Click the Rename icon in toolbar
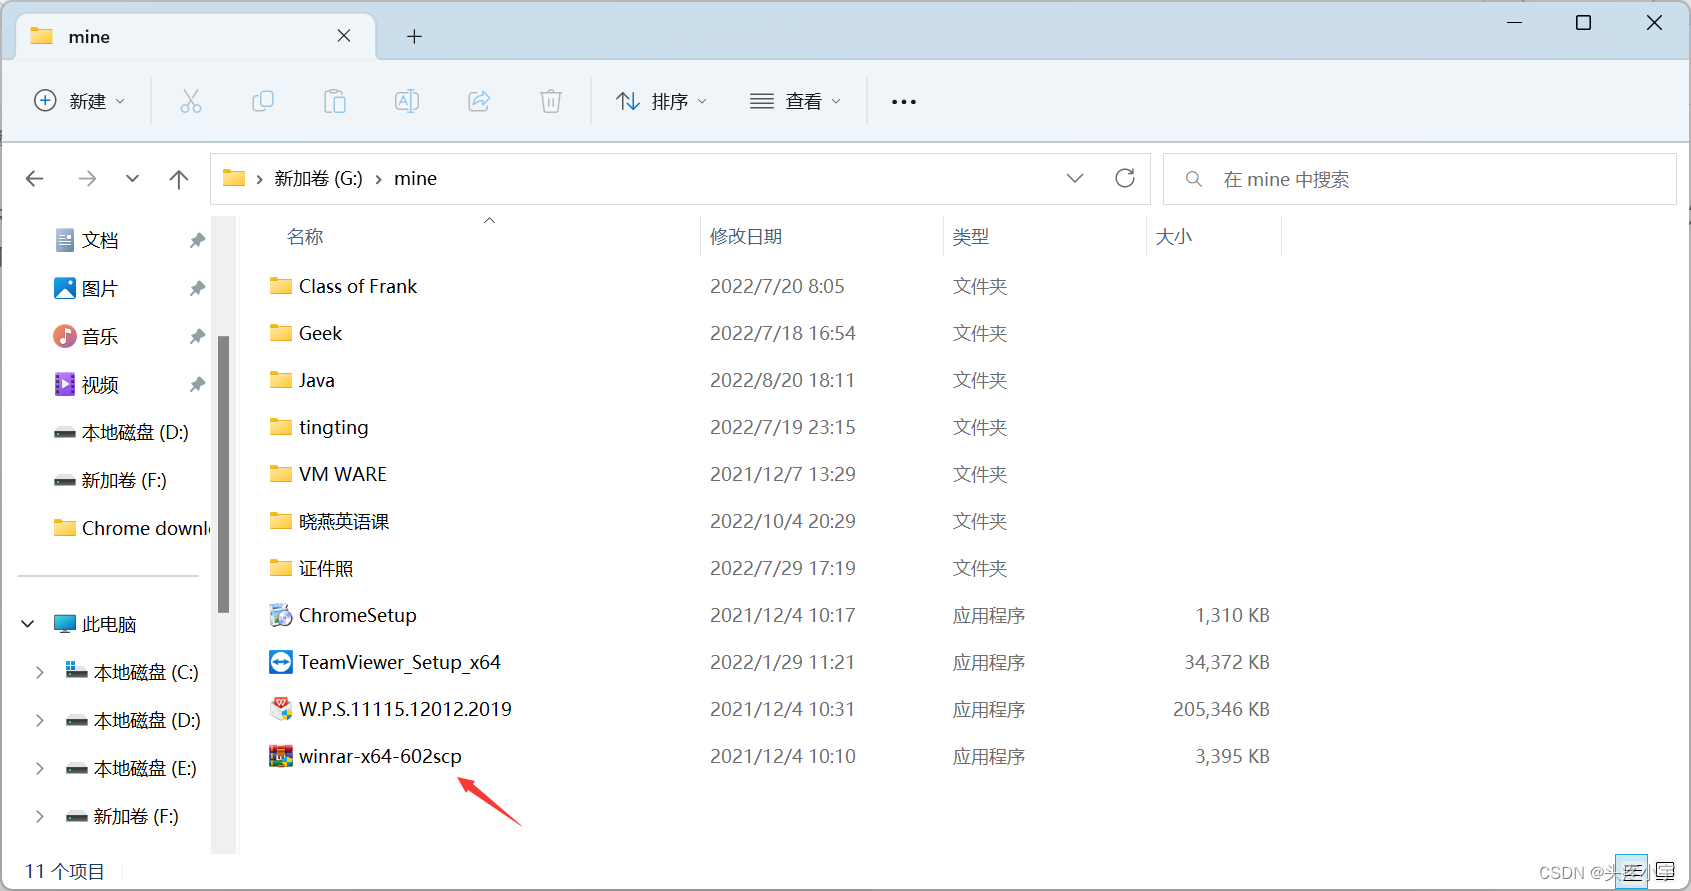Screen dimensions: 1691x891 407,101
